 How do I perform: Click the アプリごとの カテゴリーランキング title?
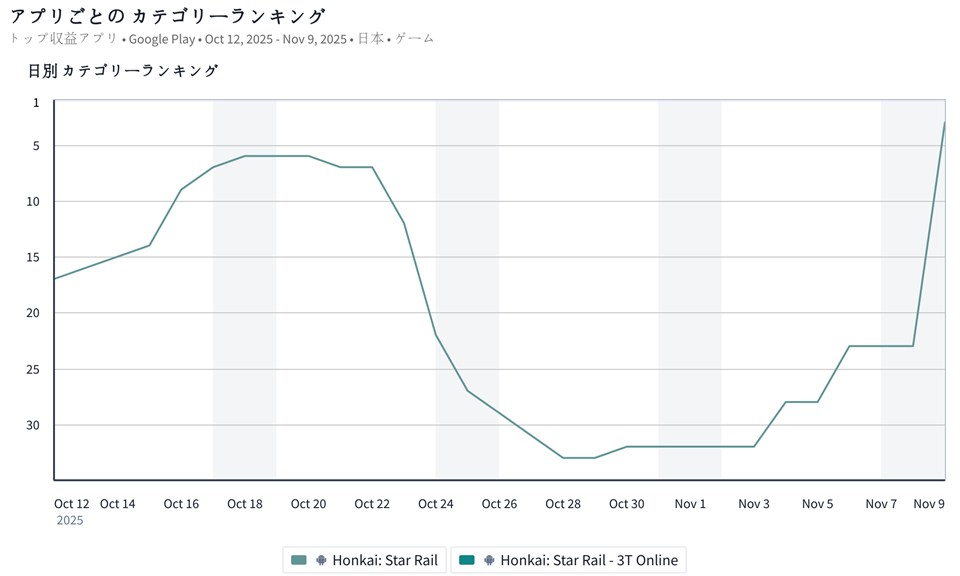(x=167, y=16)
